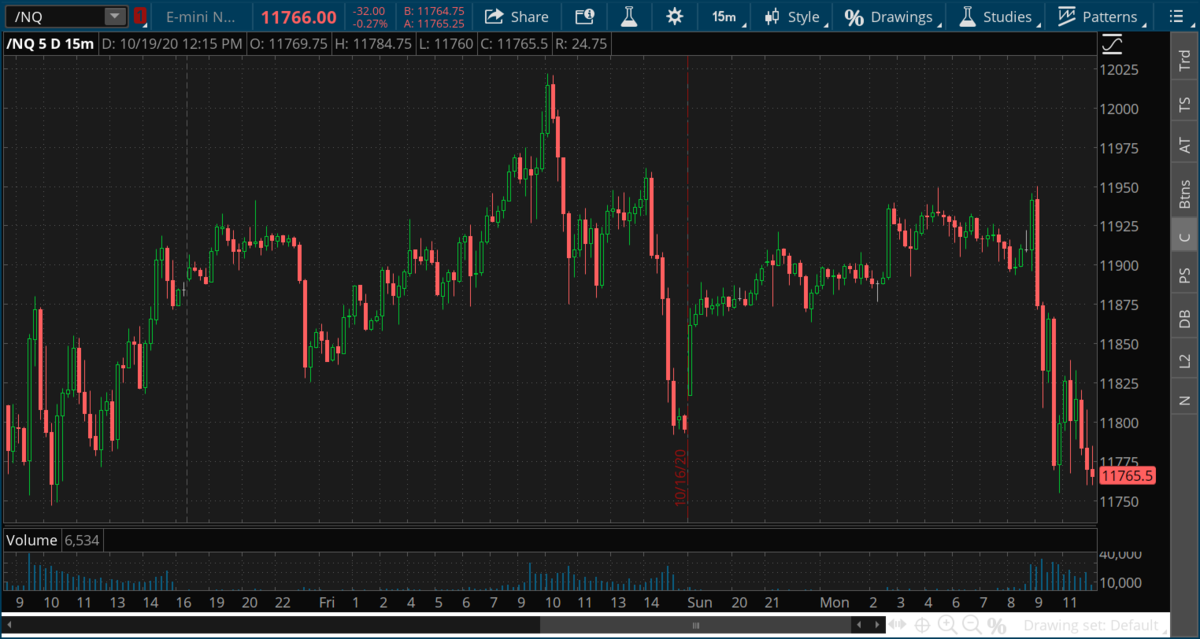Expand the Style dropdown menu
The height and width of the screenshot is (639, 1200).
click(x=791, y=16)
